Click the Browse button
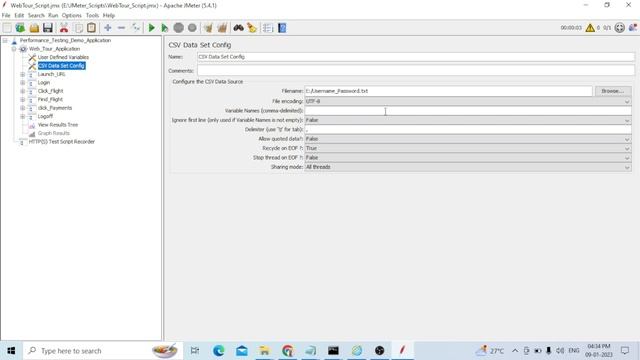Screen dimensions: 640x360 pyautogui.click(x=613, y=91)
